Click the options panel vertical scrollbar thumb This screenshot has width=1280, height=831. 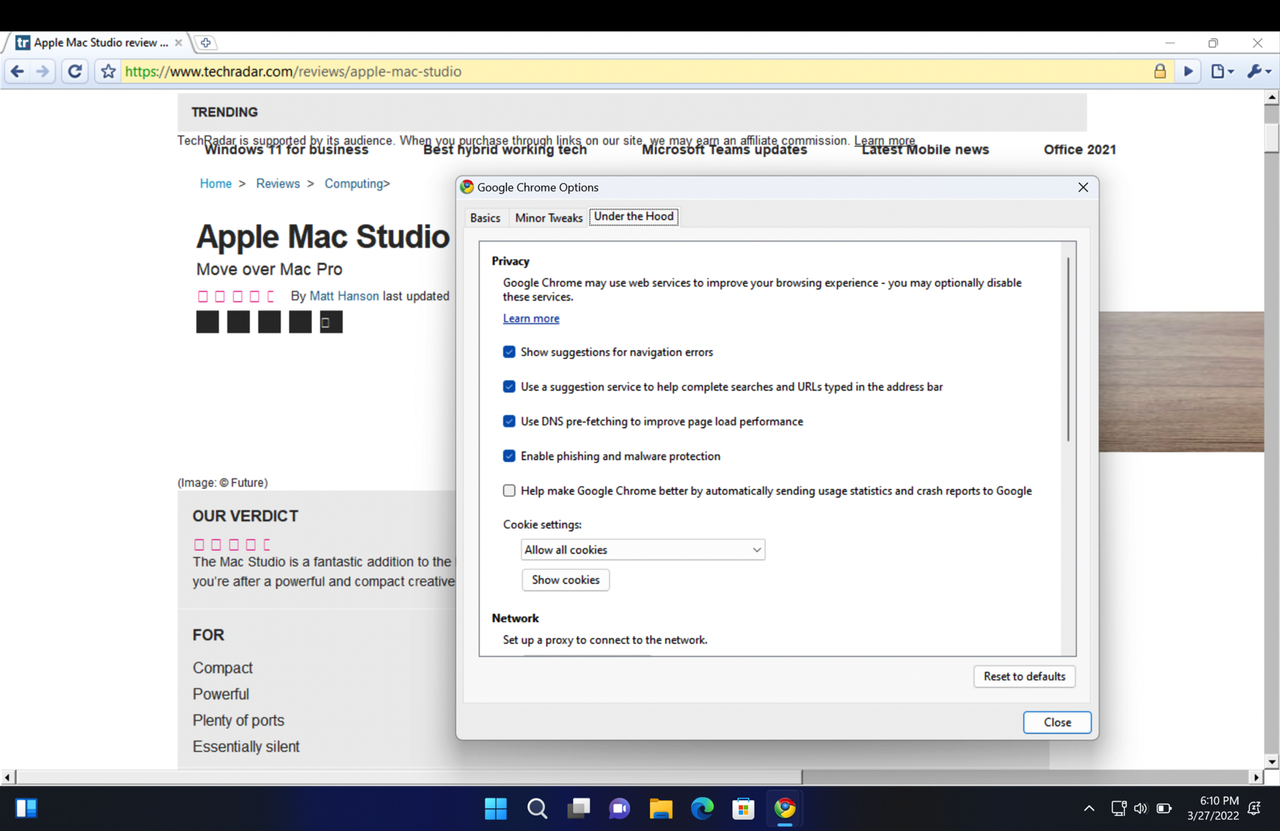click(1068, 350)
